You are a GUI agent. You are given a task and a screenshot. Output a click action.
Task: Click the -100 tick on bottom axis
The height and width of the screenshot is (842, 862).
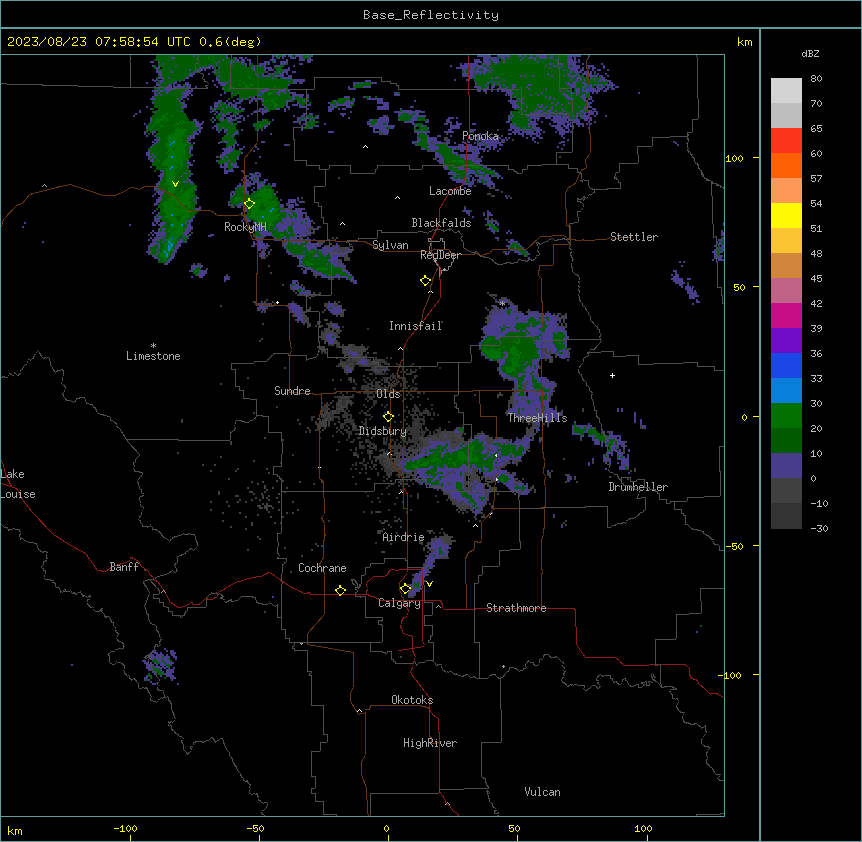tap(125, 829)
